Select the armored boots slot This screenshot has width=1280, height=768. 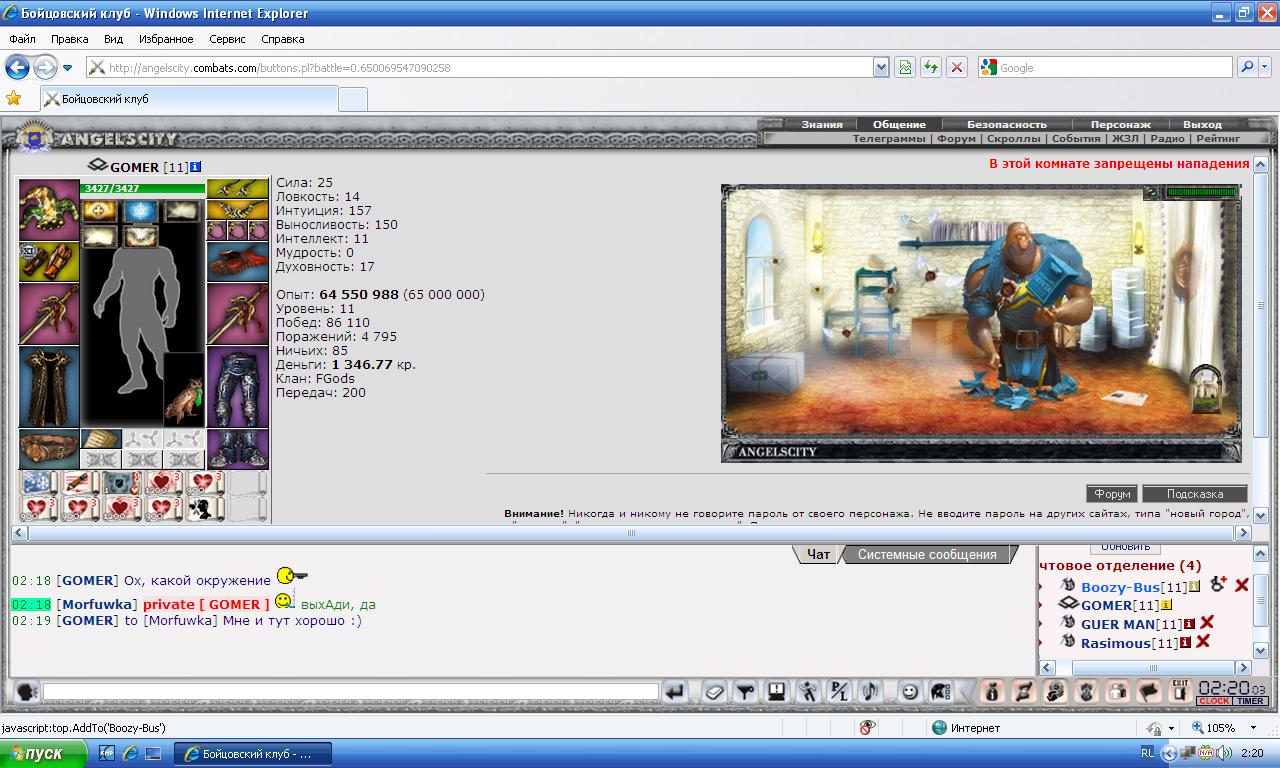pyautogui.click(x=237, y=449)
